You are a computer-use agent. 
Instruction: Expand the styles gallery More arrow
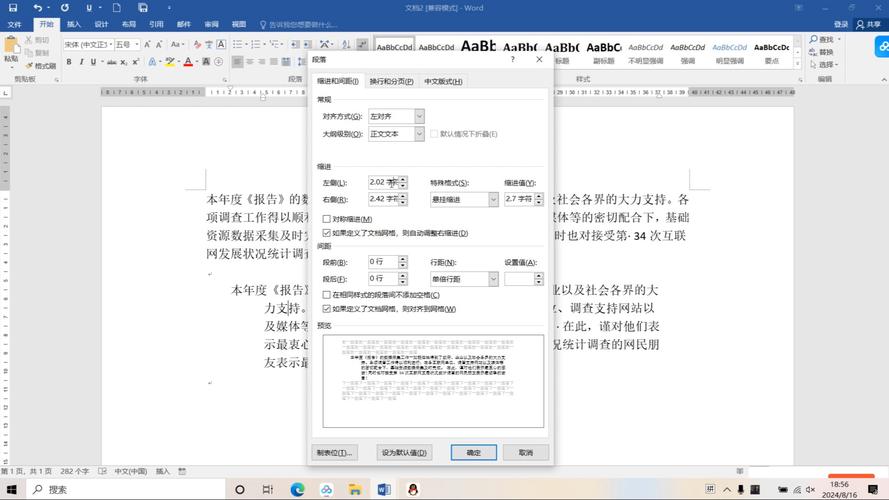797,64
